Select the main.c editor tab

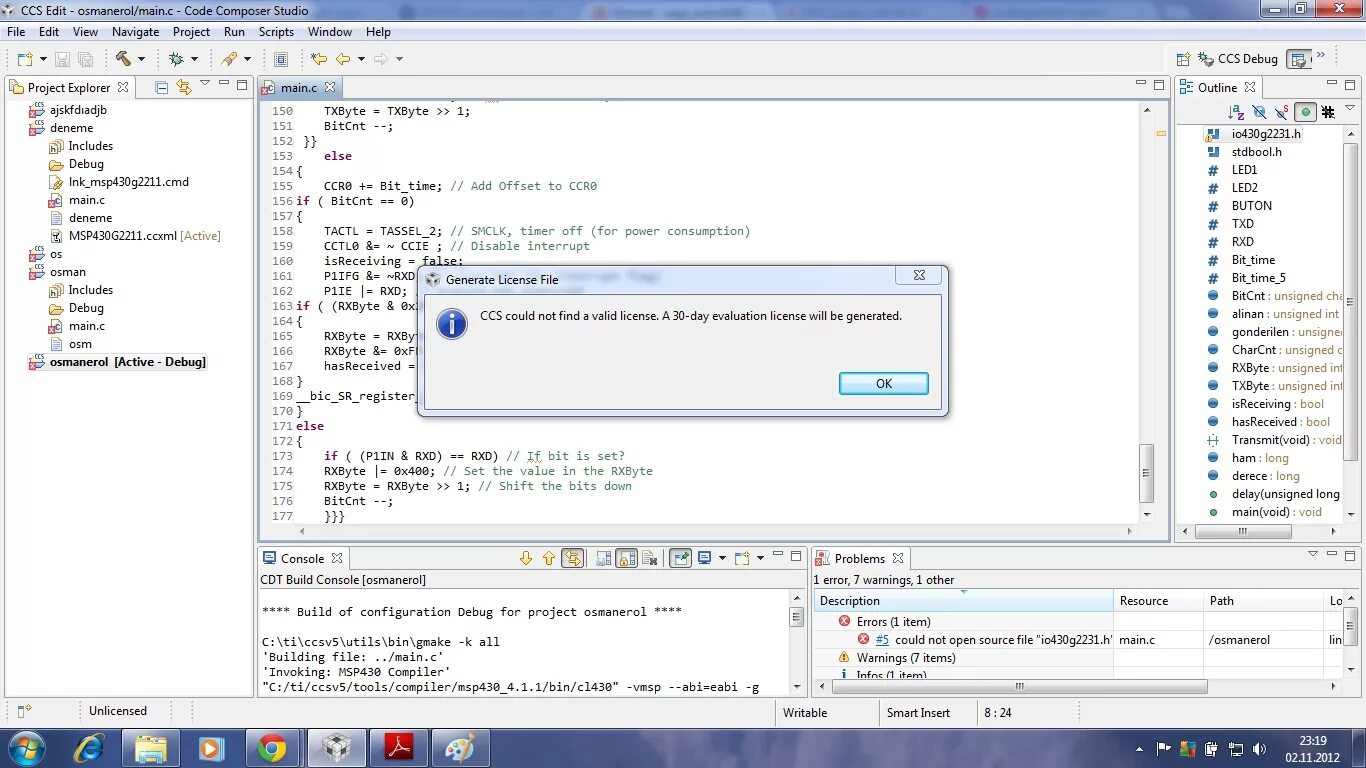point(298,87)
